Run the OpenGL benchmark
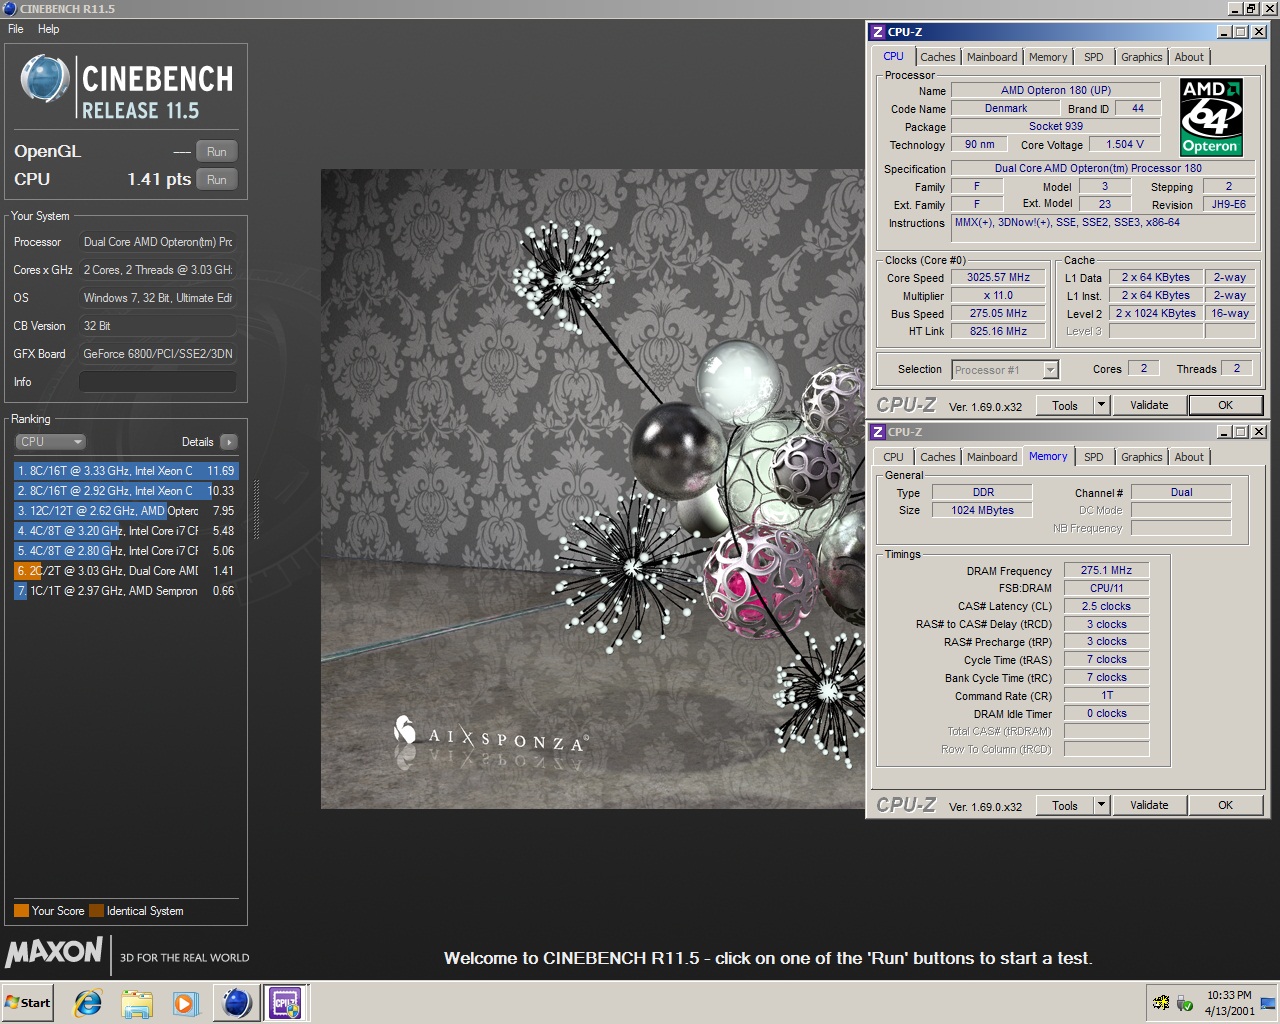The image size is (1280, 1024). click(216, 152)
